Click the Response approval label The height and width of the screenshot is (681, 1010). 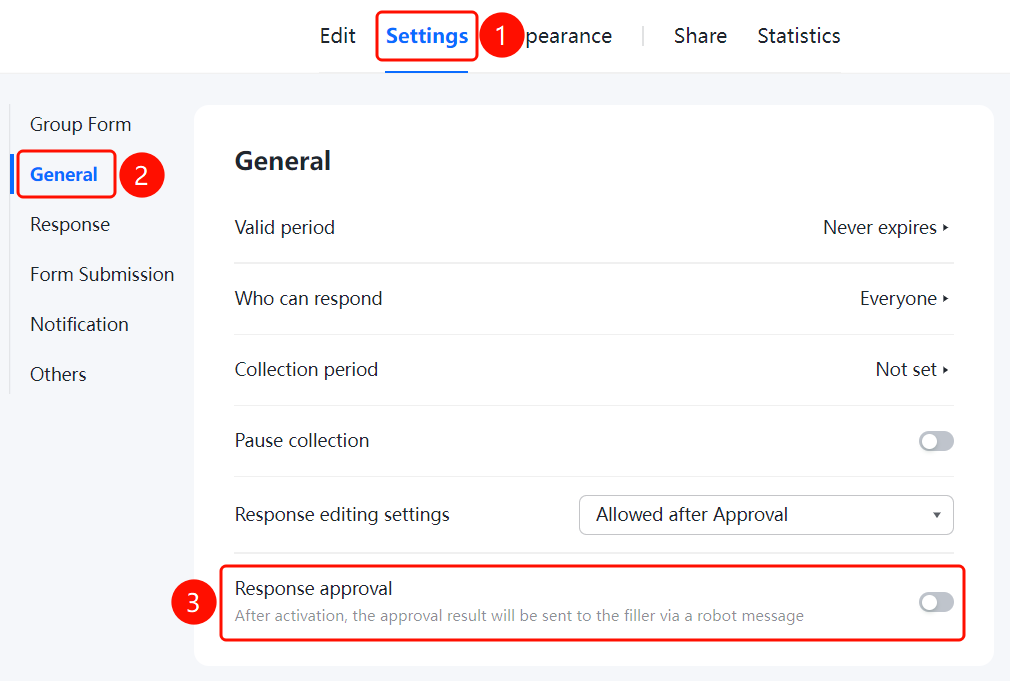[314, 588]
